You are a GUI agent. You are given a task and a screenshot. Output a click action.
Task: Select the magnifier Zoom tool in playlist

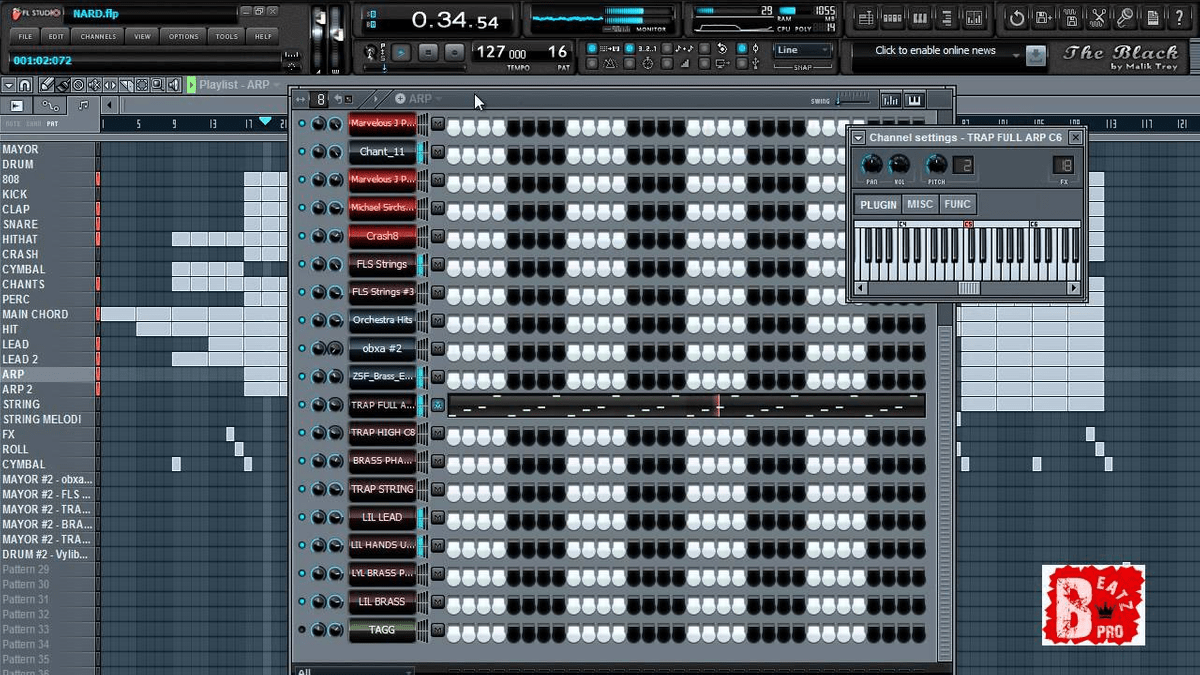[158, 85]
